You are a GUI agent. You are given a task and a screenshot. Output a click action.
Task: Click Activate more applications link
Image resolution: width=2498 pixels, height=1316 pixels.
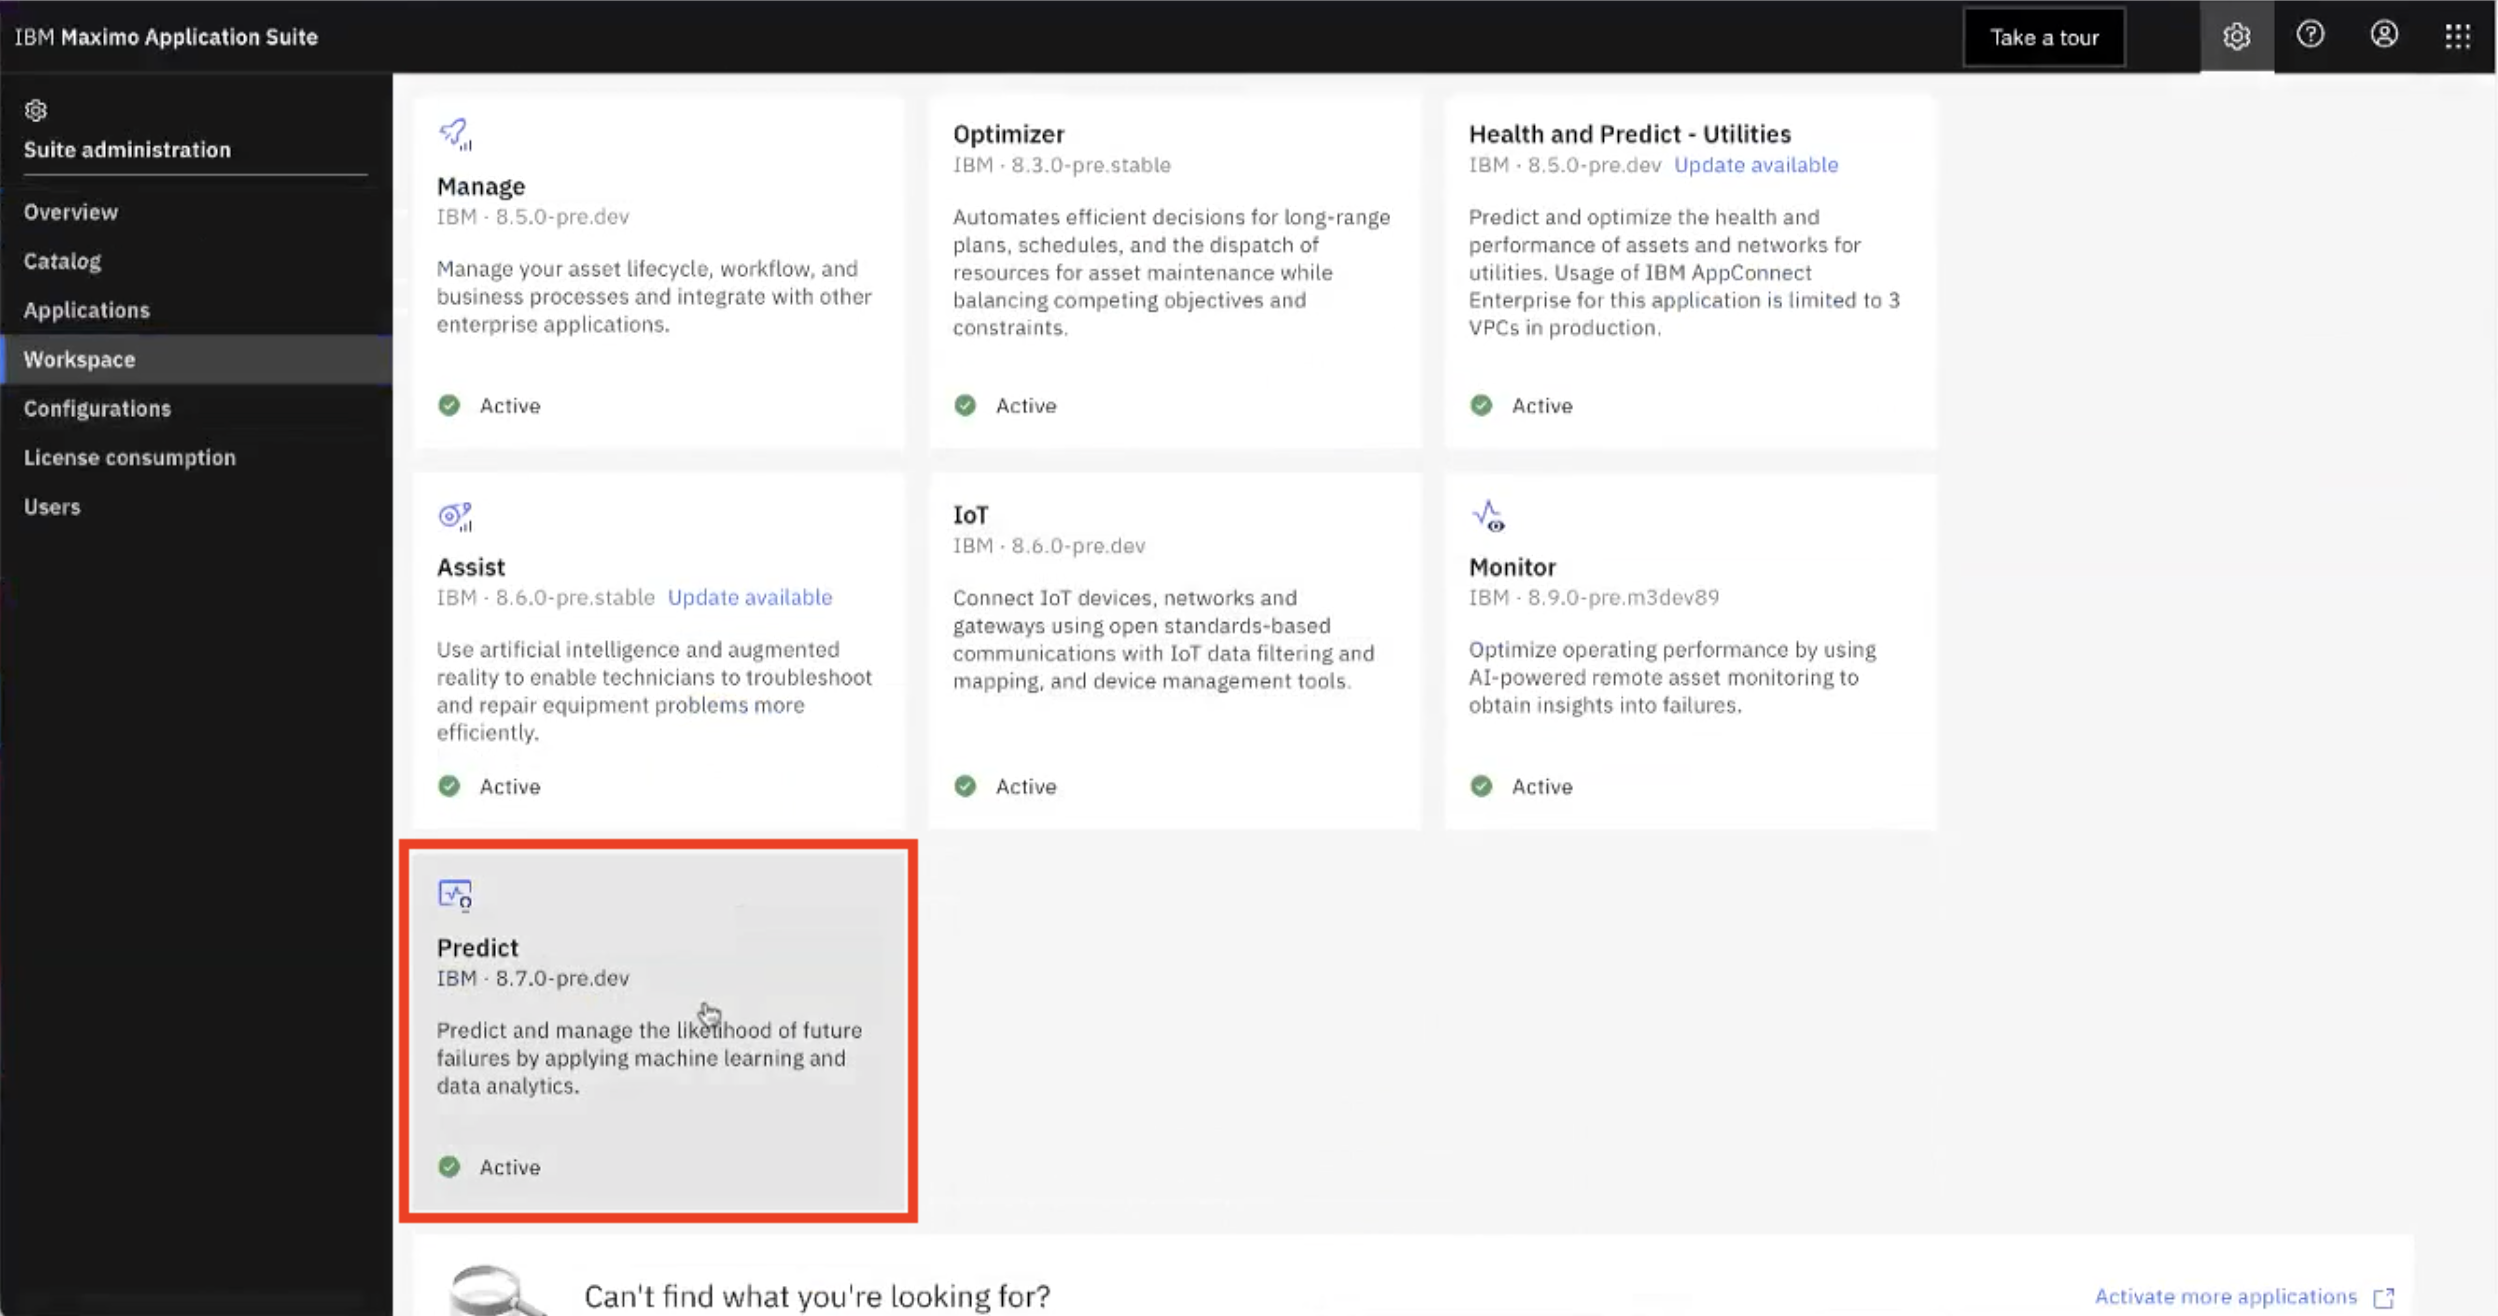[x=2226, y=1296]
